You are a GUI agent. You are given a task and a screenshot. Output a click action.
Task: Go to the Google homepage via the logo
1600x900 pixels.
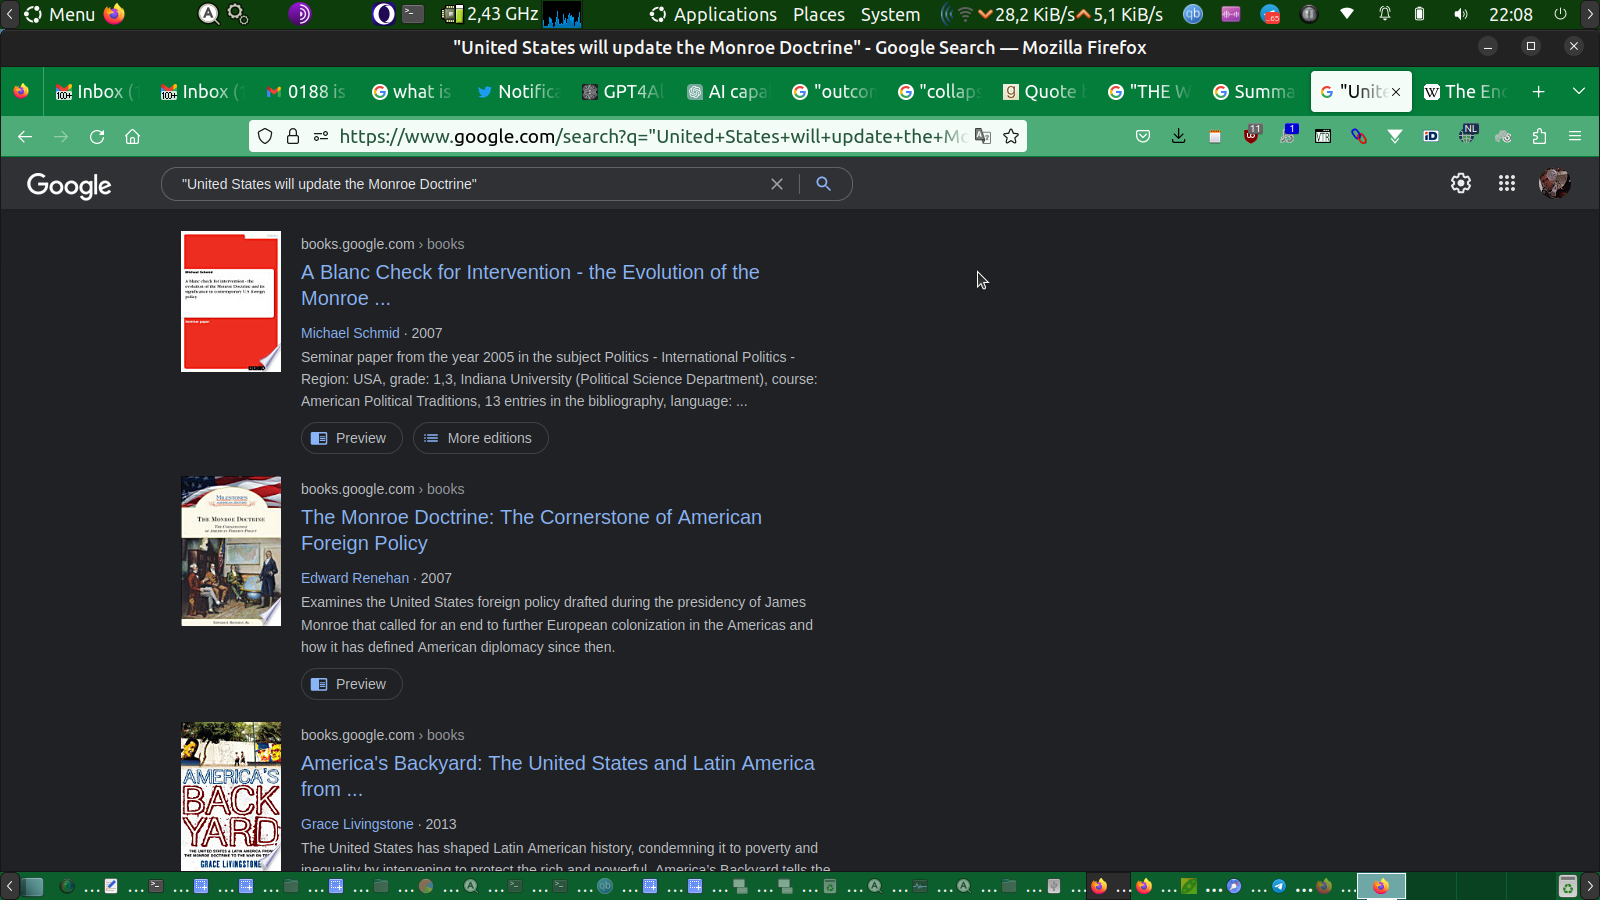[69, 185]
